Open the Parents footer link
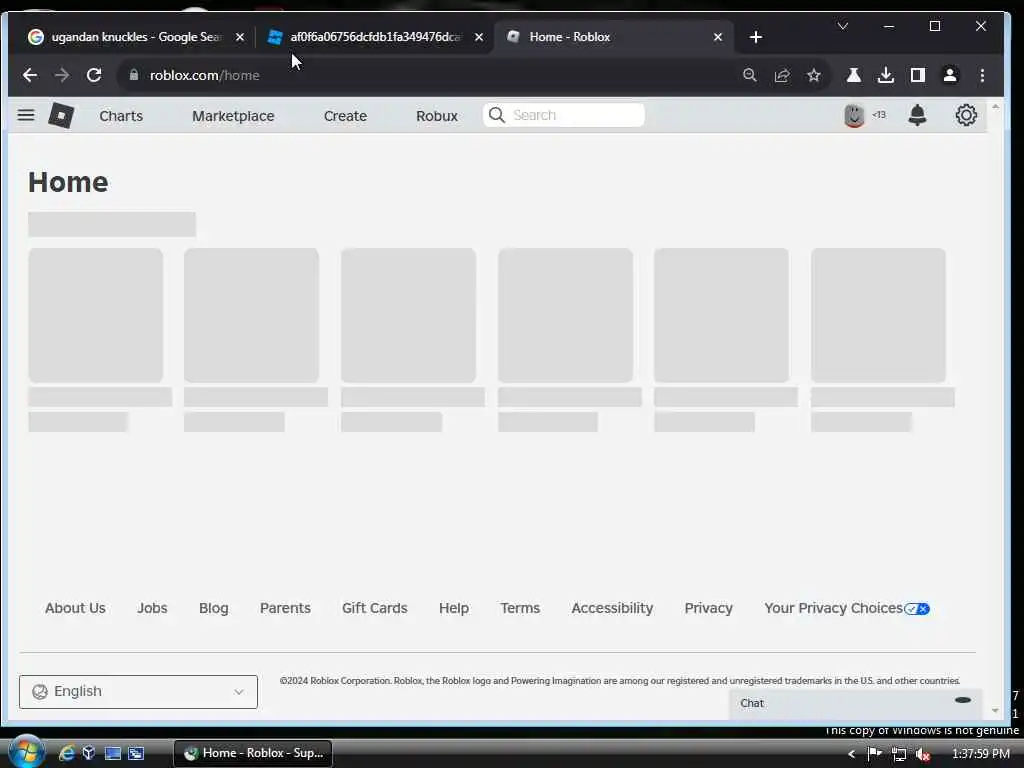1024x768 pixels. pos(285,608)
